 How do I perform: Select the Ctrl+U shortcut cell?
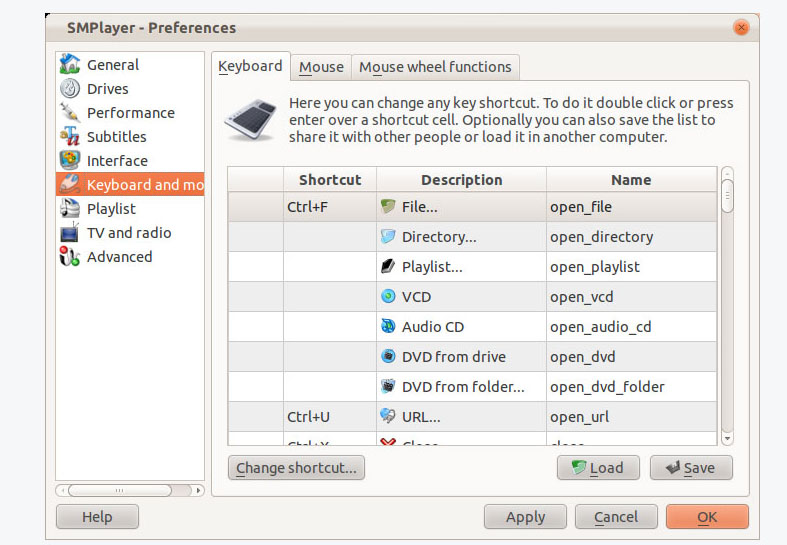pyautogui.click(x=330, y=417)
